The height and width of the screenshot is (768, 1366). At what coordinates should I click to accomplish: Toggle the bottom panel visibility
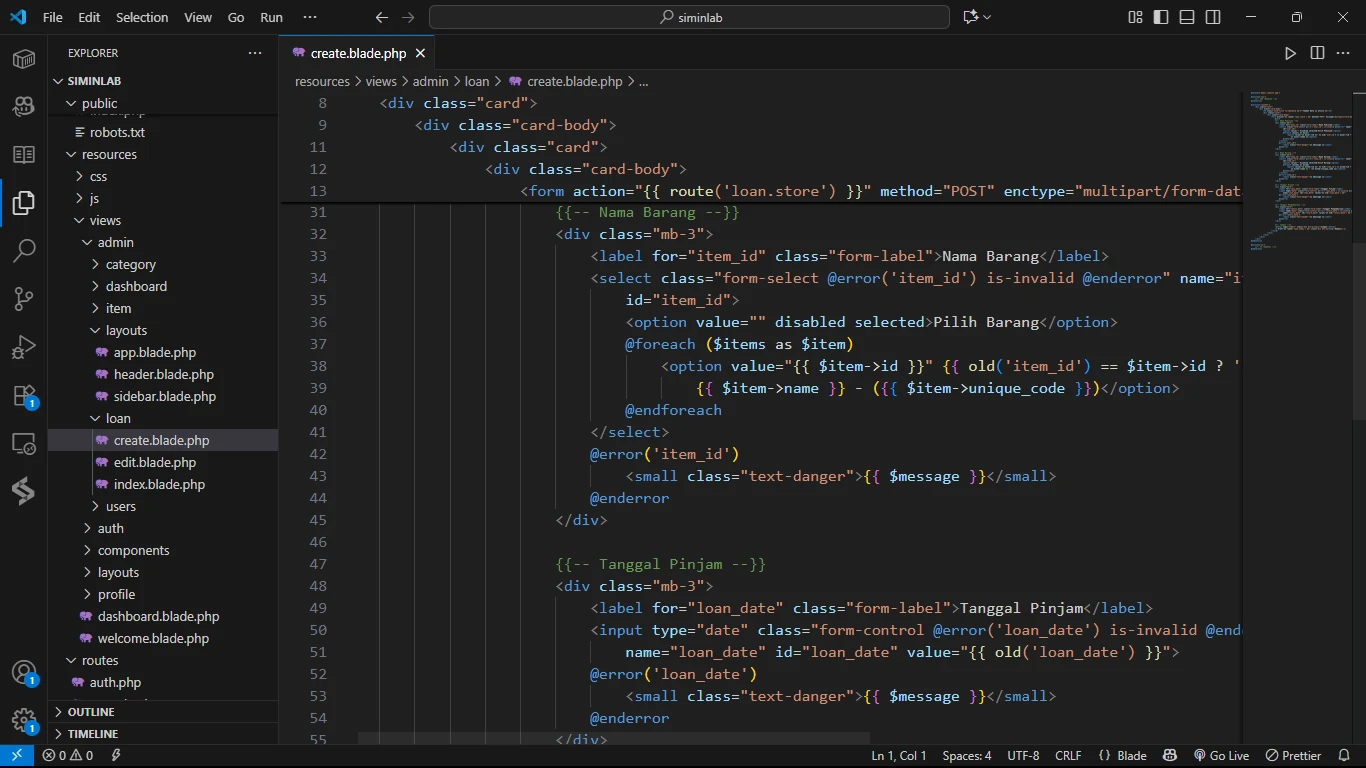point(1187,17)
